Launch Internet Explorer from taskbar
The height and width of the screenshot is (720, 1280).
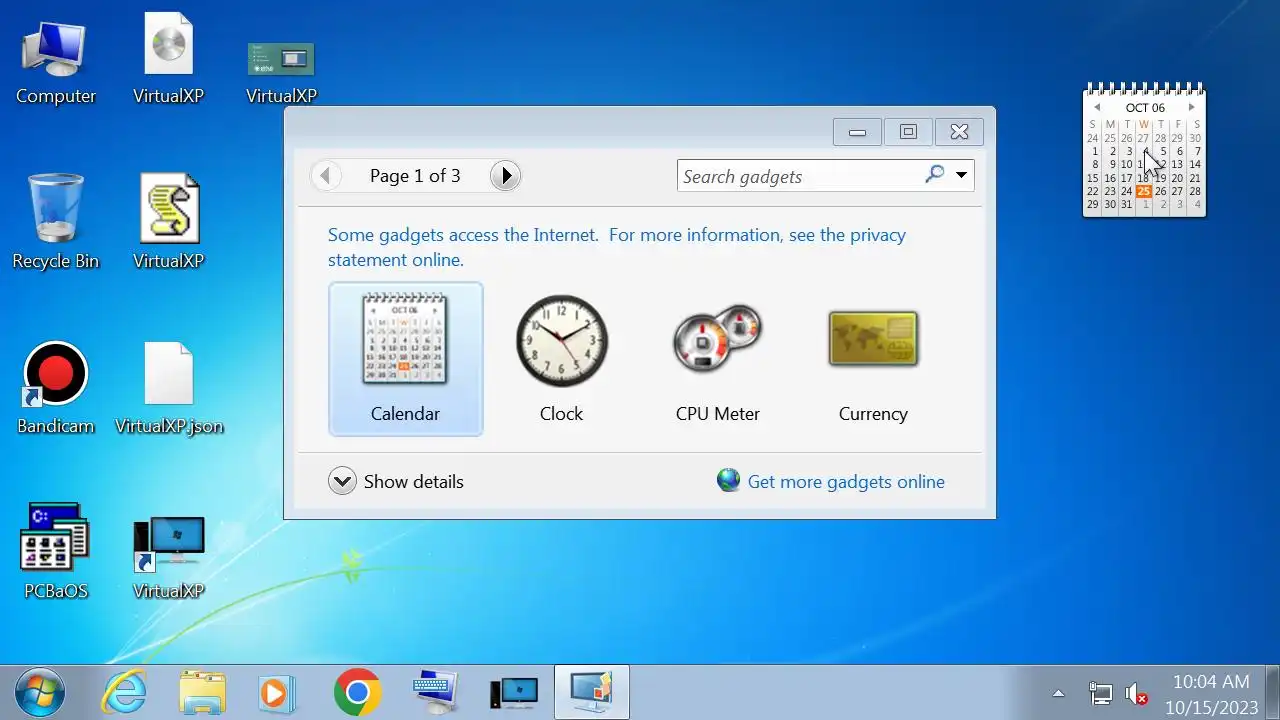(x=125, y=693)
